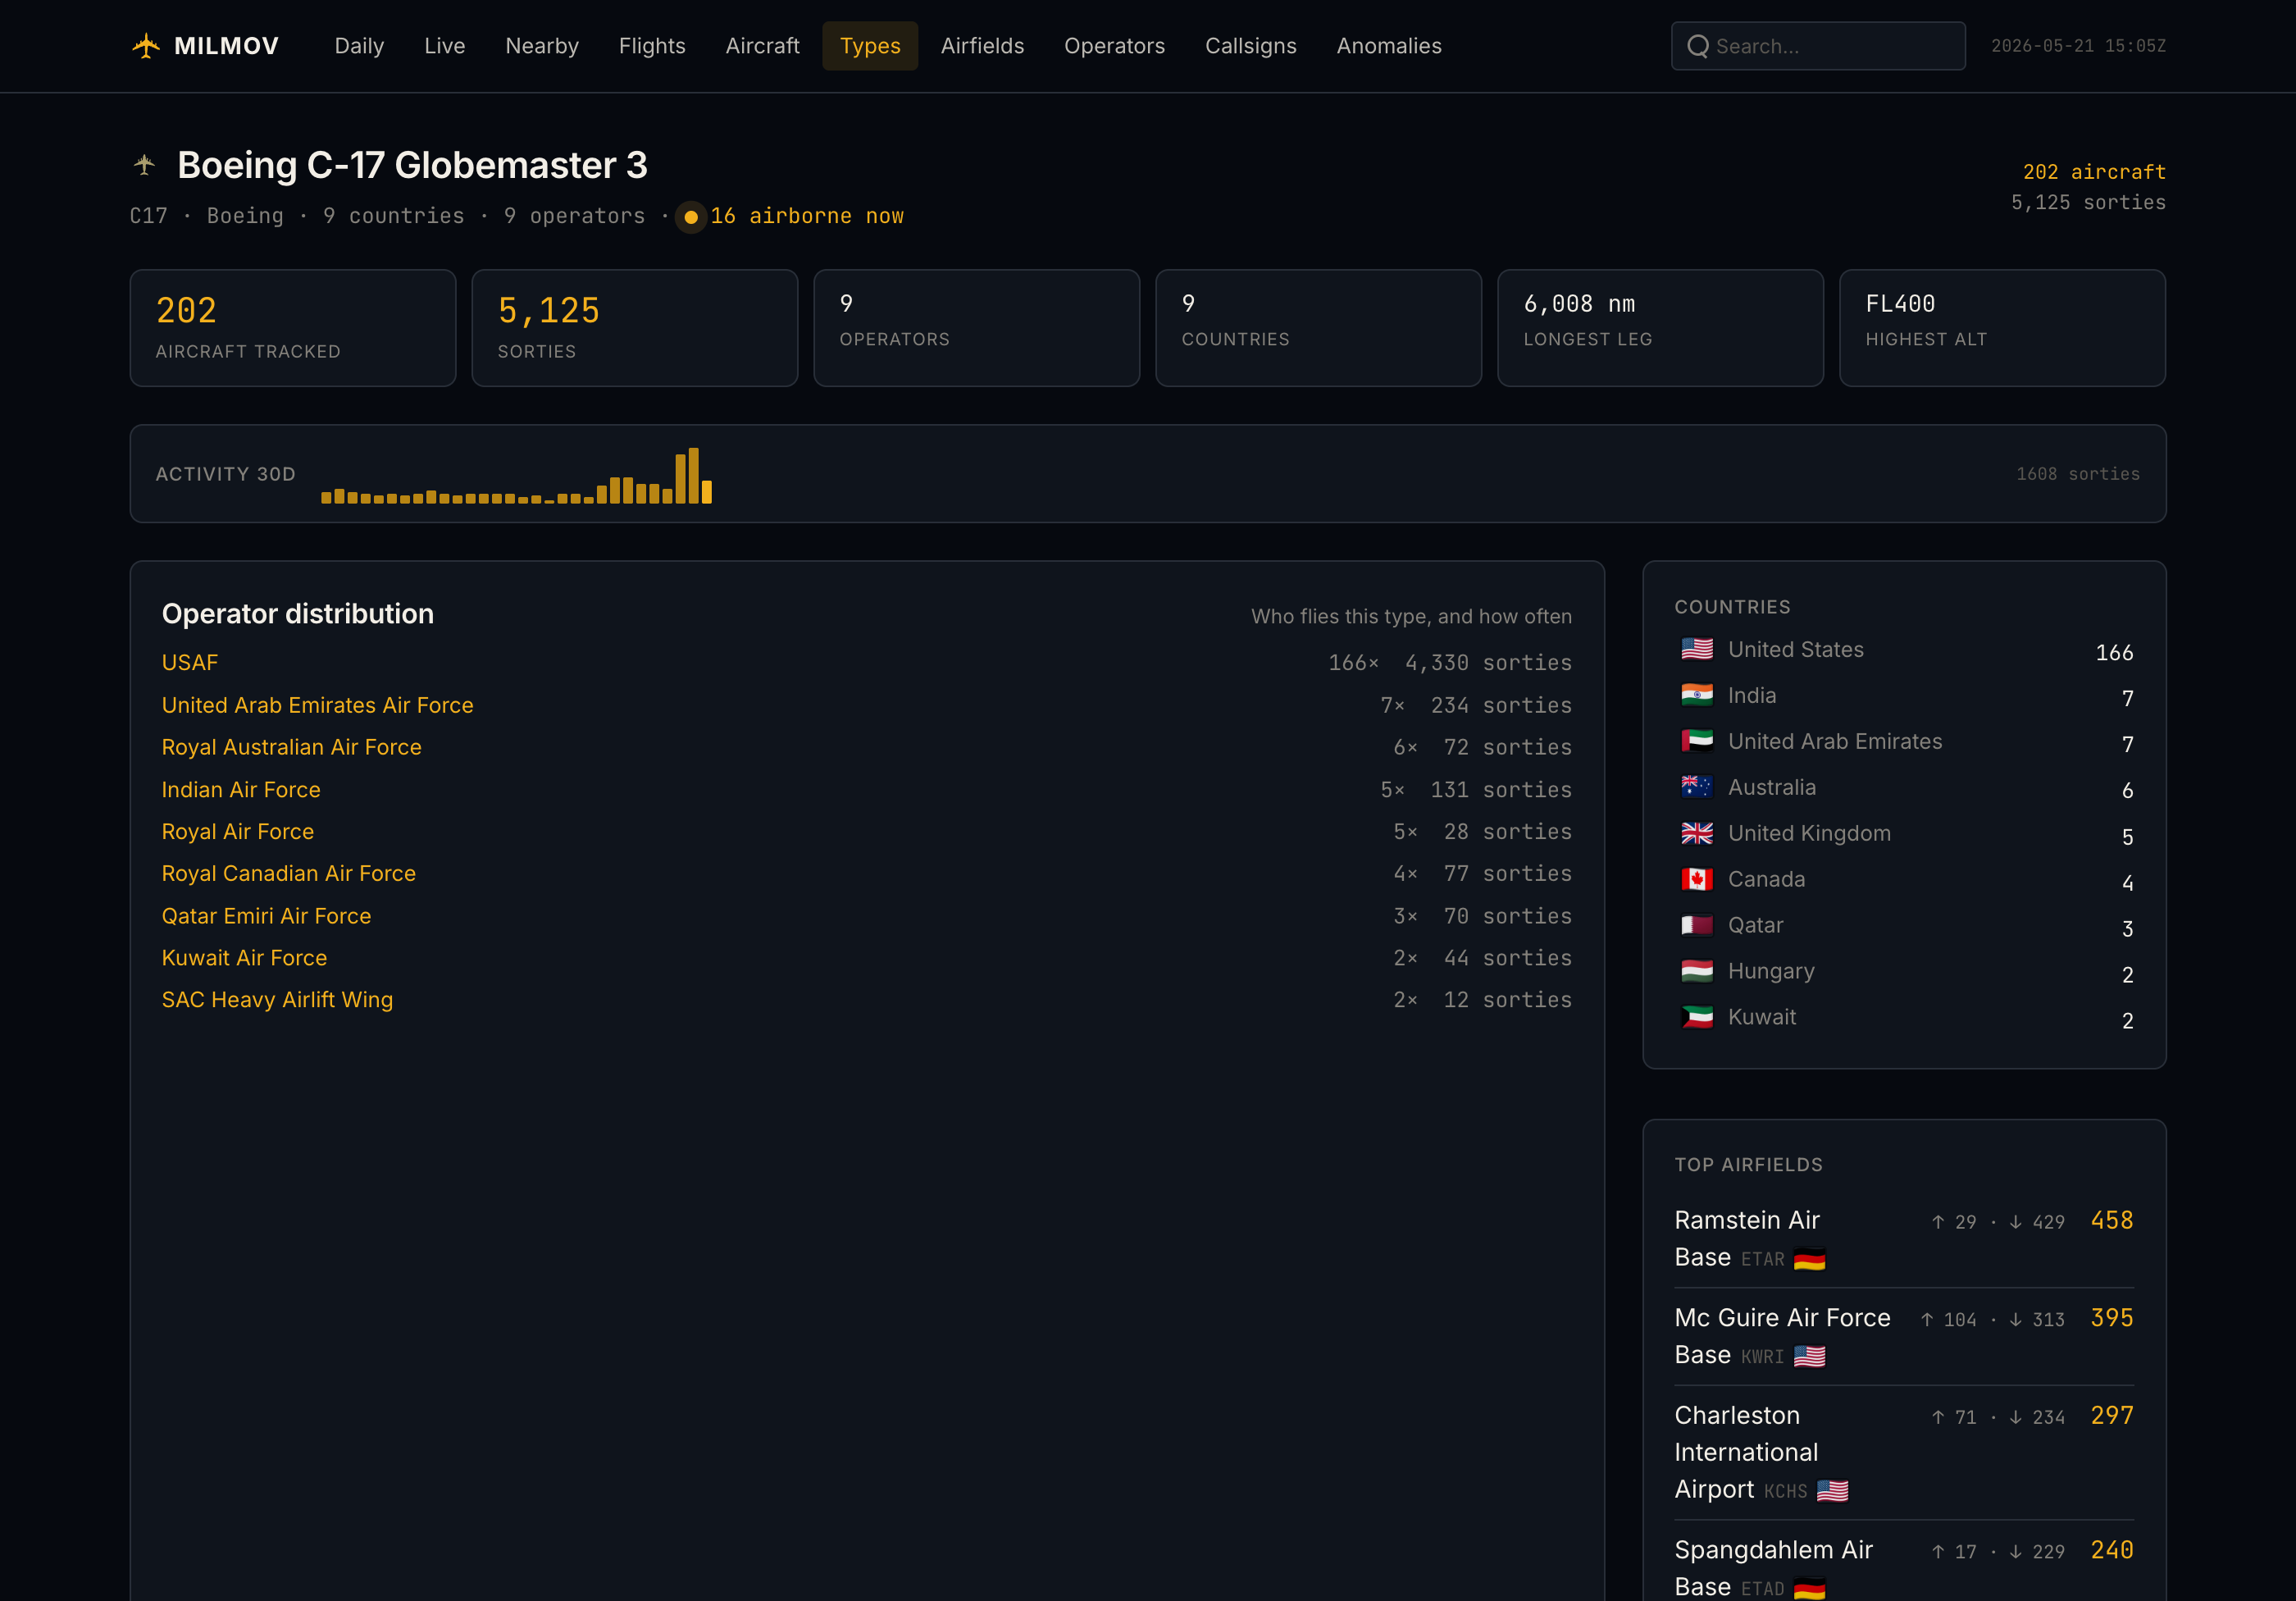Viewport: 2296px width, 1601px height.
Task: Click the timestamp 2026-05-21 15:05Z
Action: coord(2078,46)
